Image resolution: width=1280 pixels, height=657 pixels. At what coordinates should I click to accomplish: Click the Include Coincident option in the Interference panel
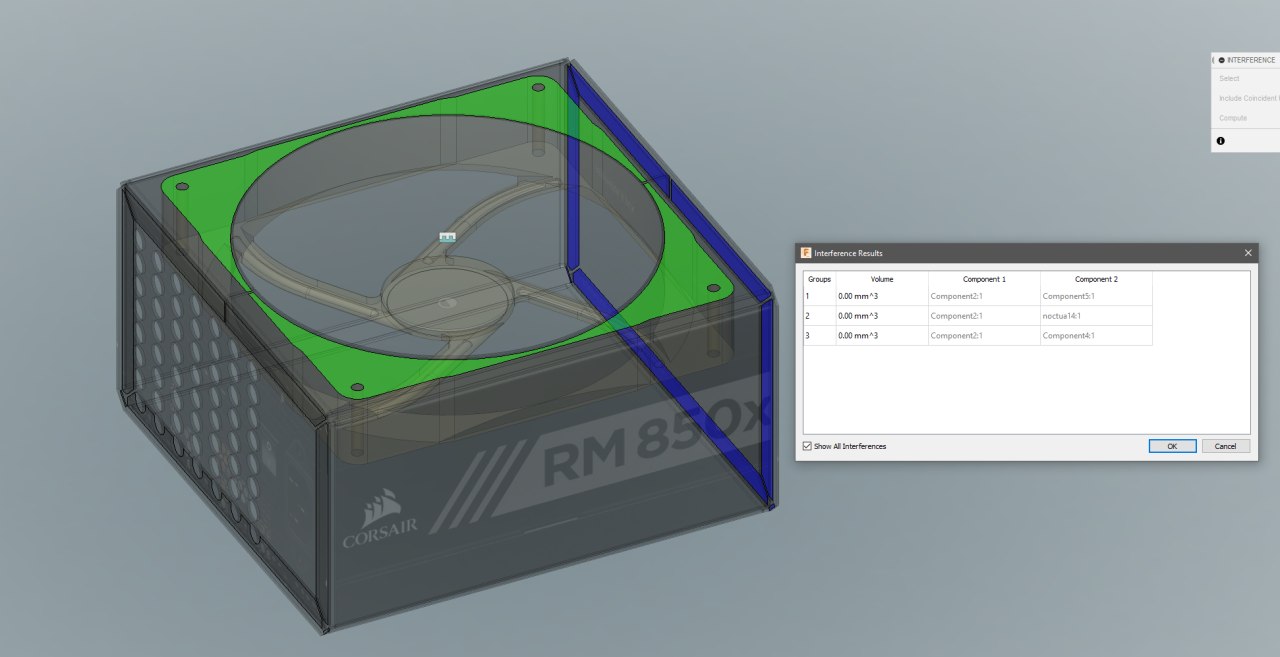point(1249,98)
